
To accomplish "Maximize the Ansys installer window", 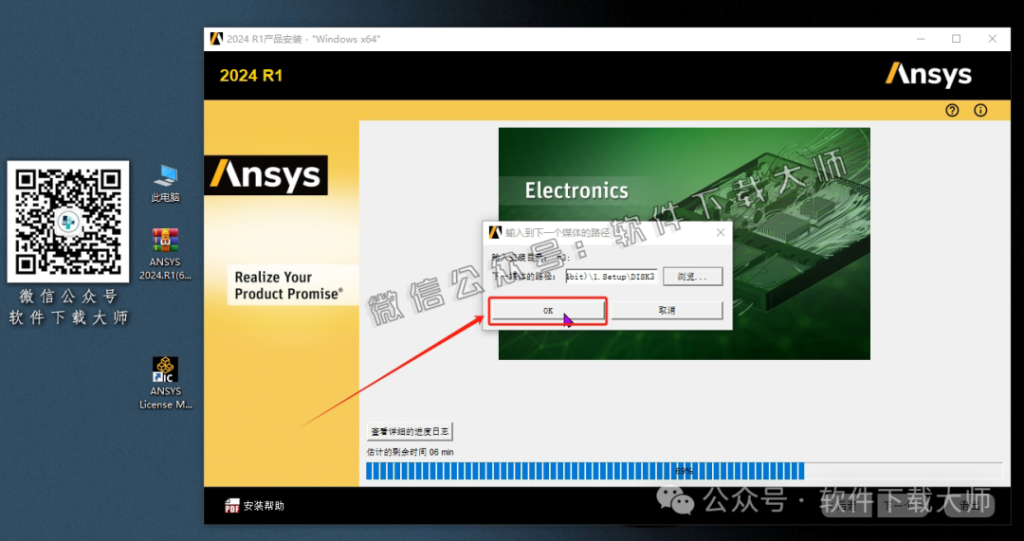I will pyautogui.click(x=956, y=39).
